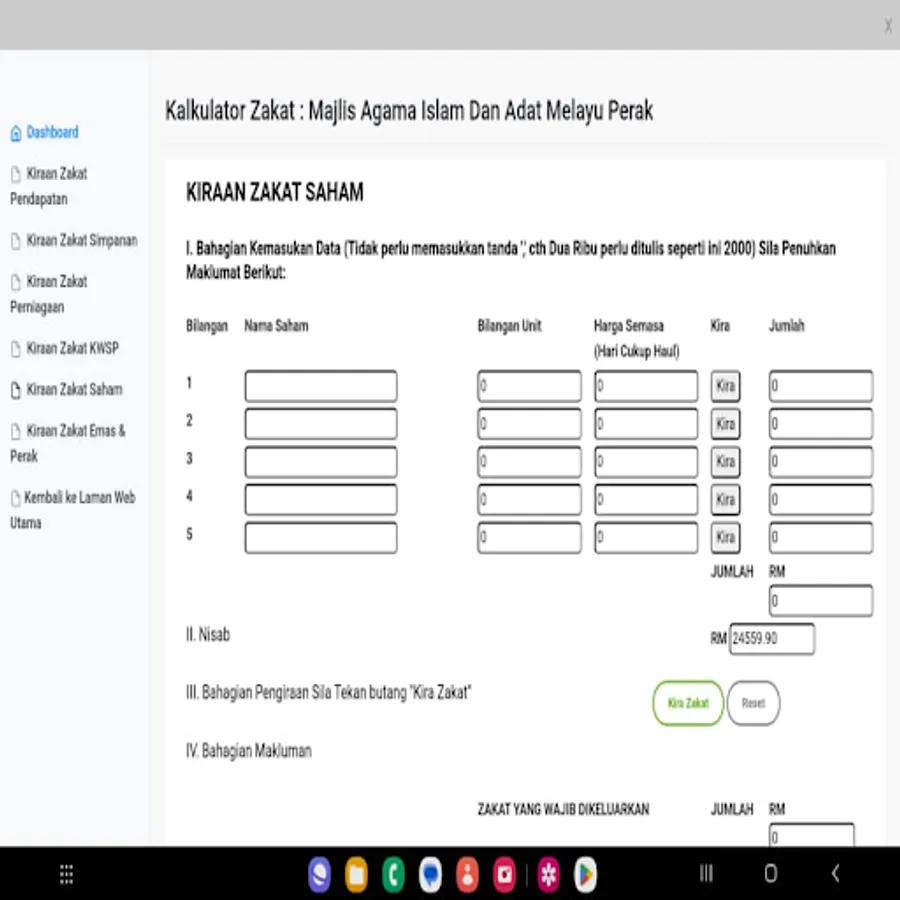This screenshot has width=900, height=900.
Task: Open the yellow My Files app icon
Action: pyautogui.click(x=356, y=874)
